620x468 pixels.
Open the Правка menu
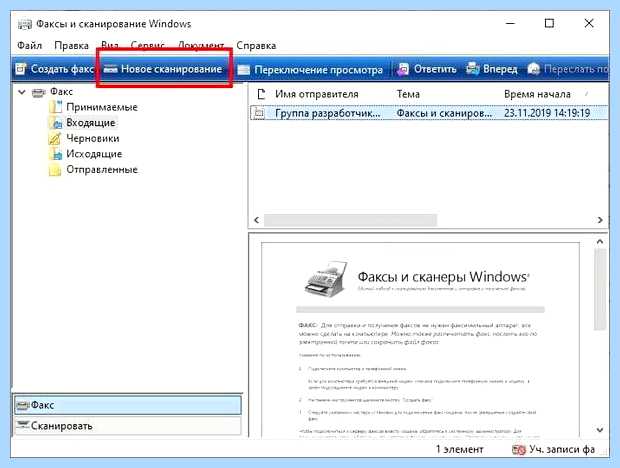point(72,45)
